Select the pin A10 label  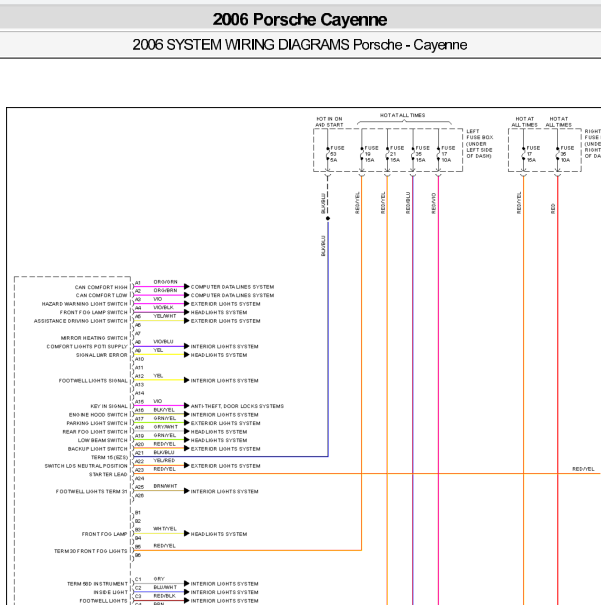[139, 359]
